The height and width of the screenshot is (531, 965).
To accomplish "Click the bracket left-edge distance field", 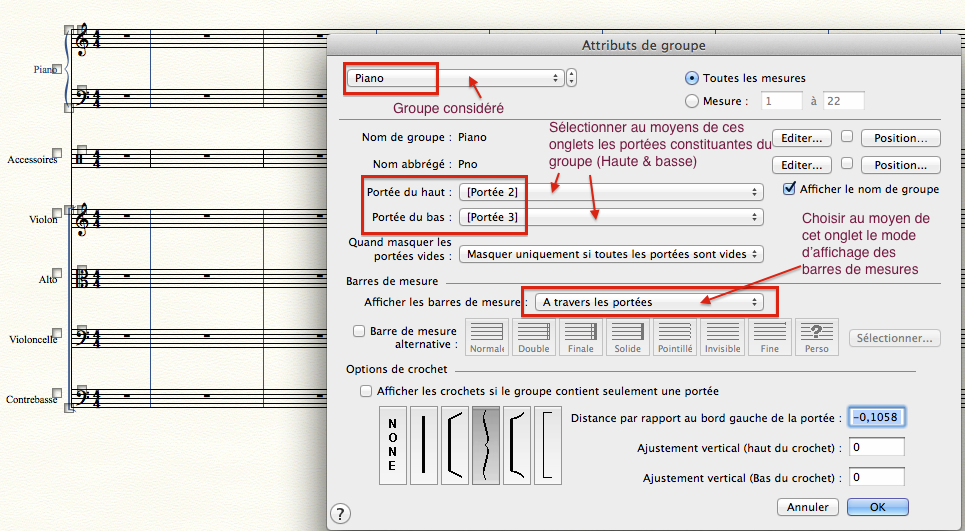I will [x=876, y=418].
